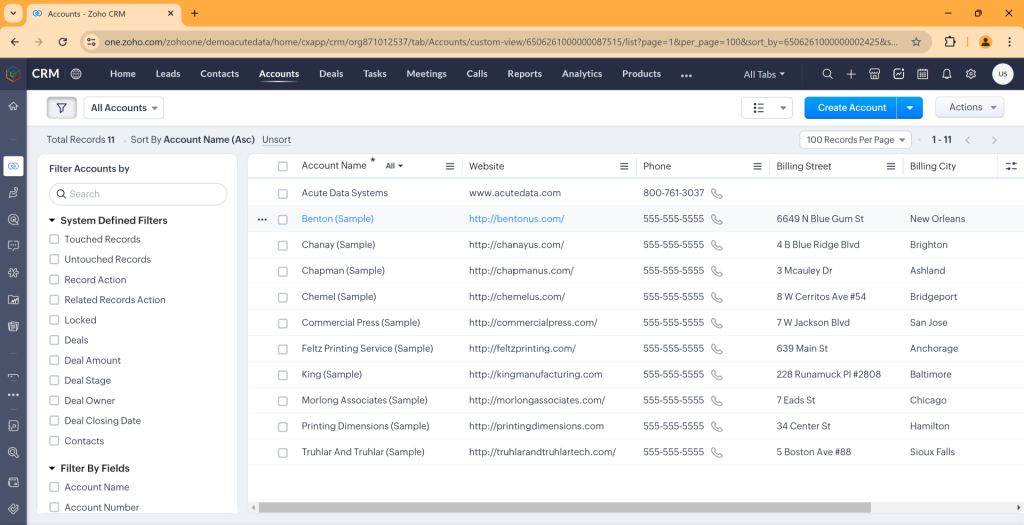Go to the Contacts tab
1024x525 pixels.
(x=219, y=74)
